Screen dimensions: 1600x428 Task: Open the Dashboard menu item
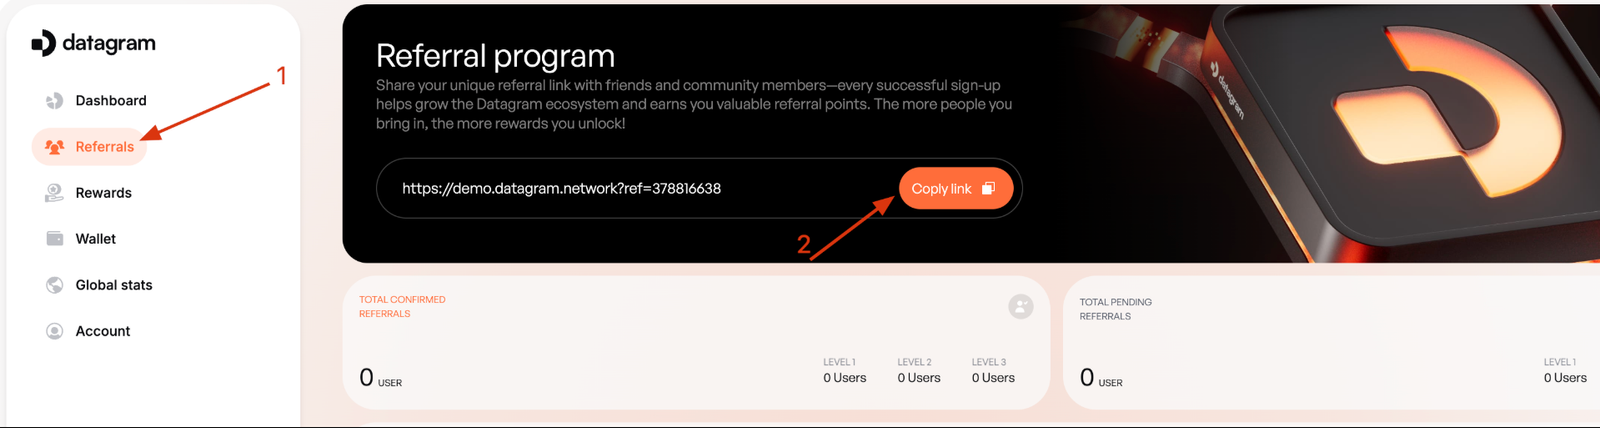click(x=111, y=101)
